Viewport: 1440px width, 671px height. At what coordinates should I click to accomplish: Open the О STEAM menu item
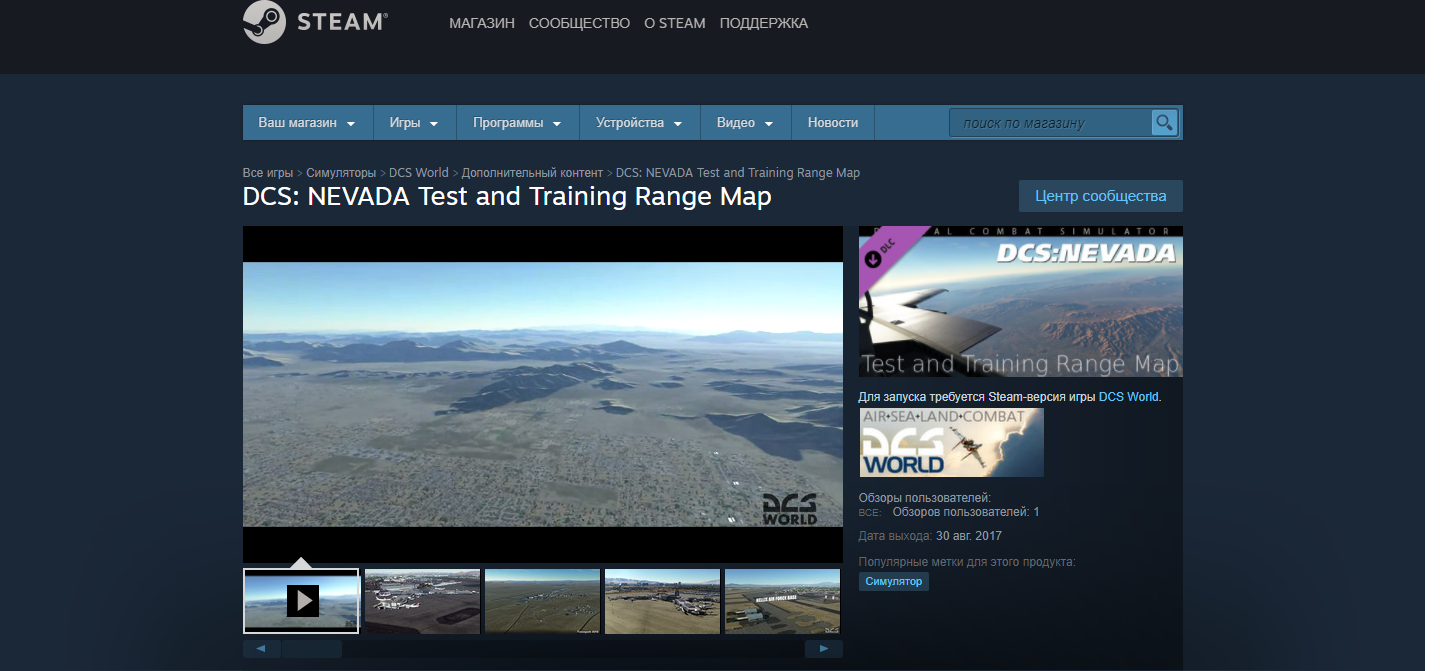[675, 23]
